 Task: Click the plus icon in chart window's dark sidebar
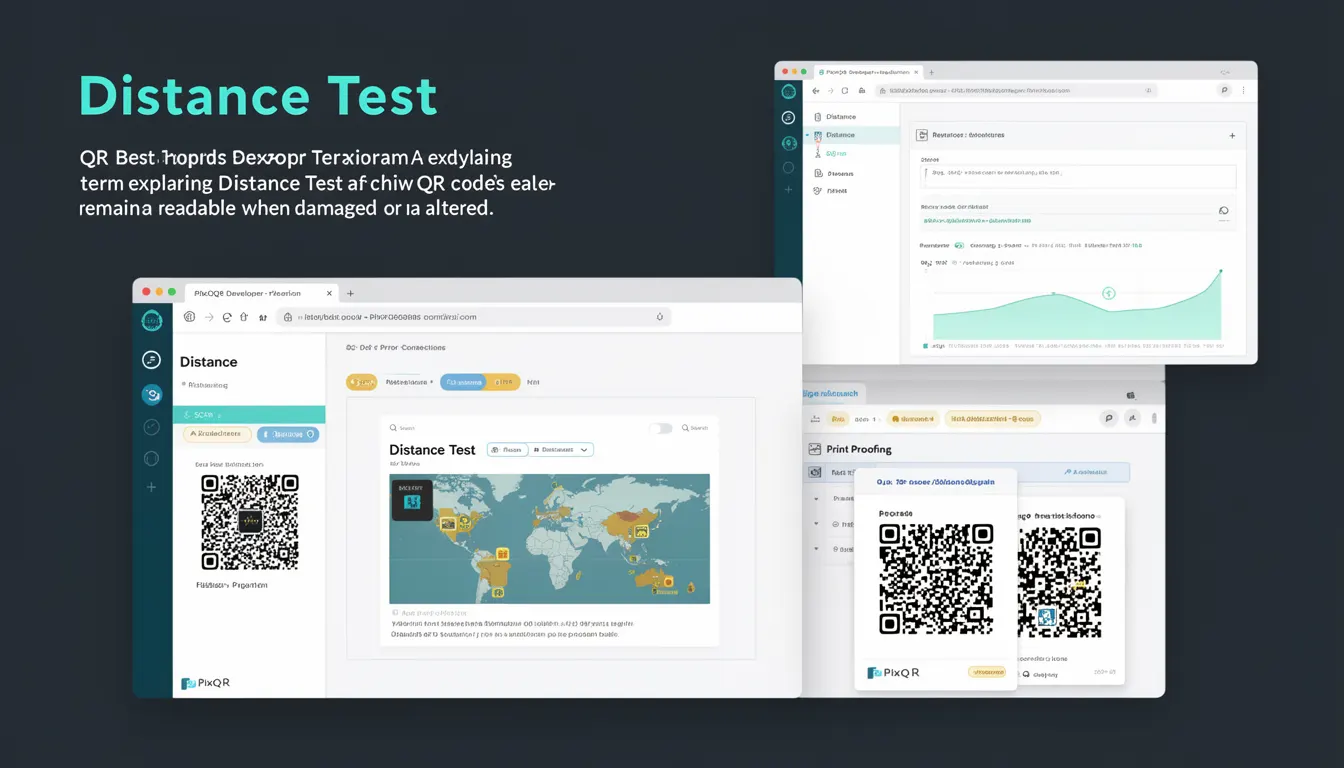click(x=789, y=189)
